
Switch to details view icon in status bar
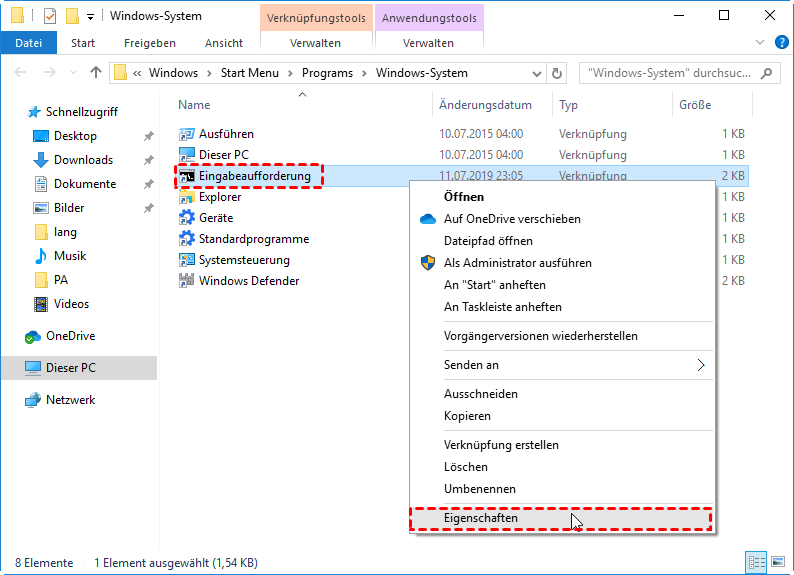(x=757, y=562)
